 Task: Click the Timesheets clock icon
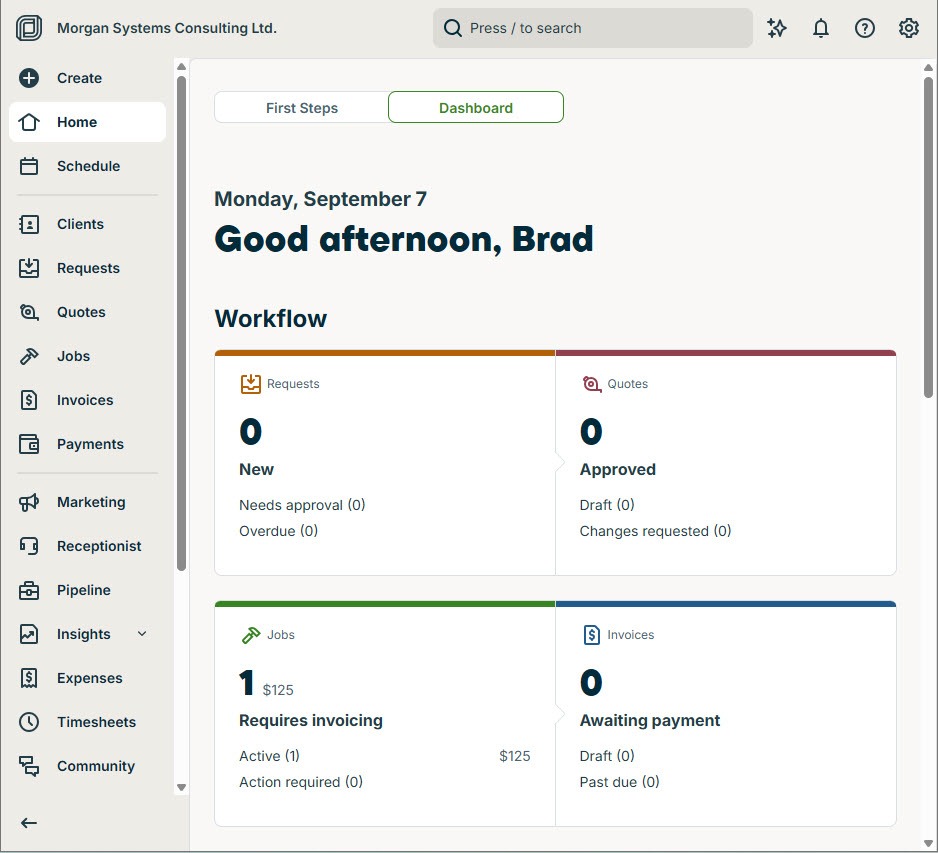[x=29, y=721]
